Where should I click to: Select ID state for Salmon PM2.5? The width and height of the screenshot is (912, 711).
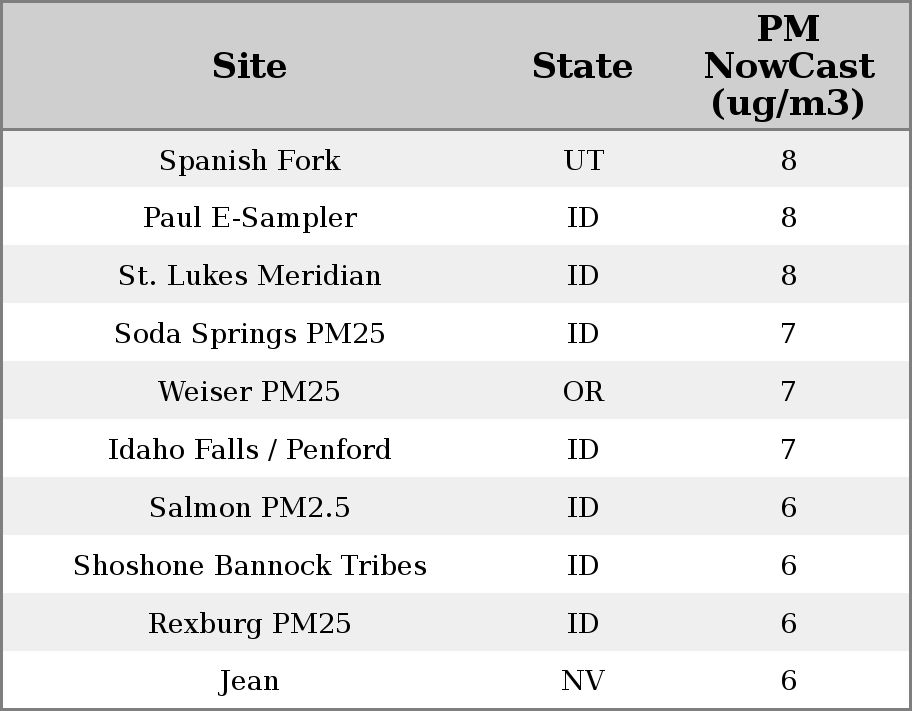click(x=583, y=508)
